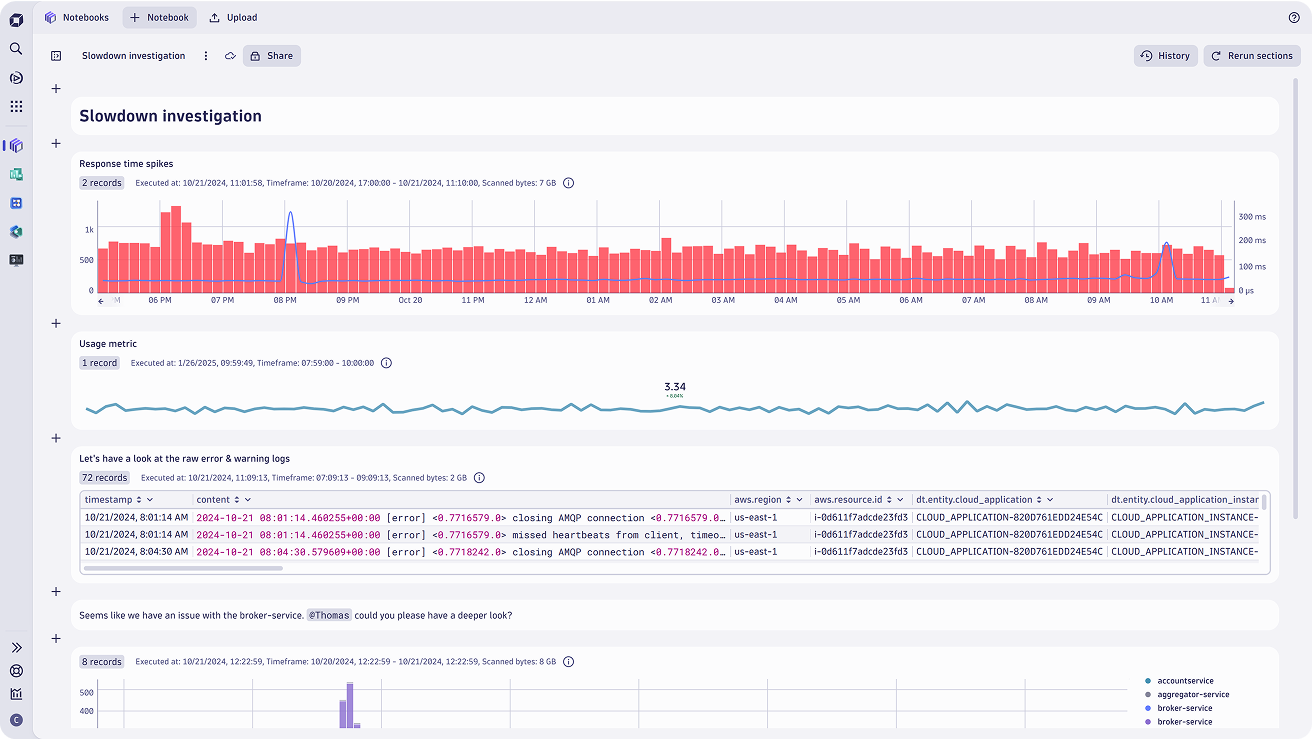Expand the aws.region column menu
1312x739 pixels.
pos(799,499)
